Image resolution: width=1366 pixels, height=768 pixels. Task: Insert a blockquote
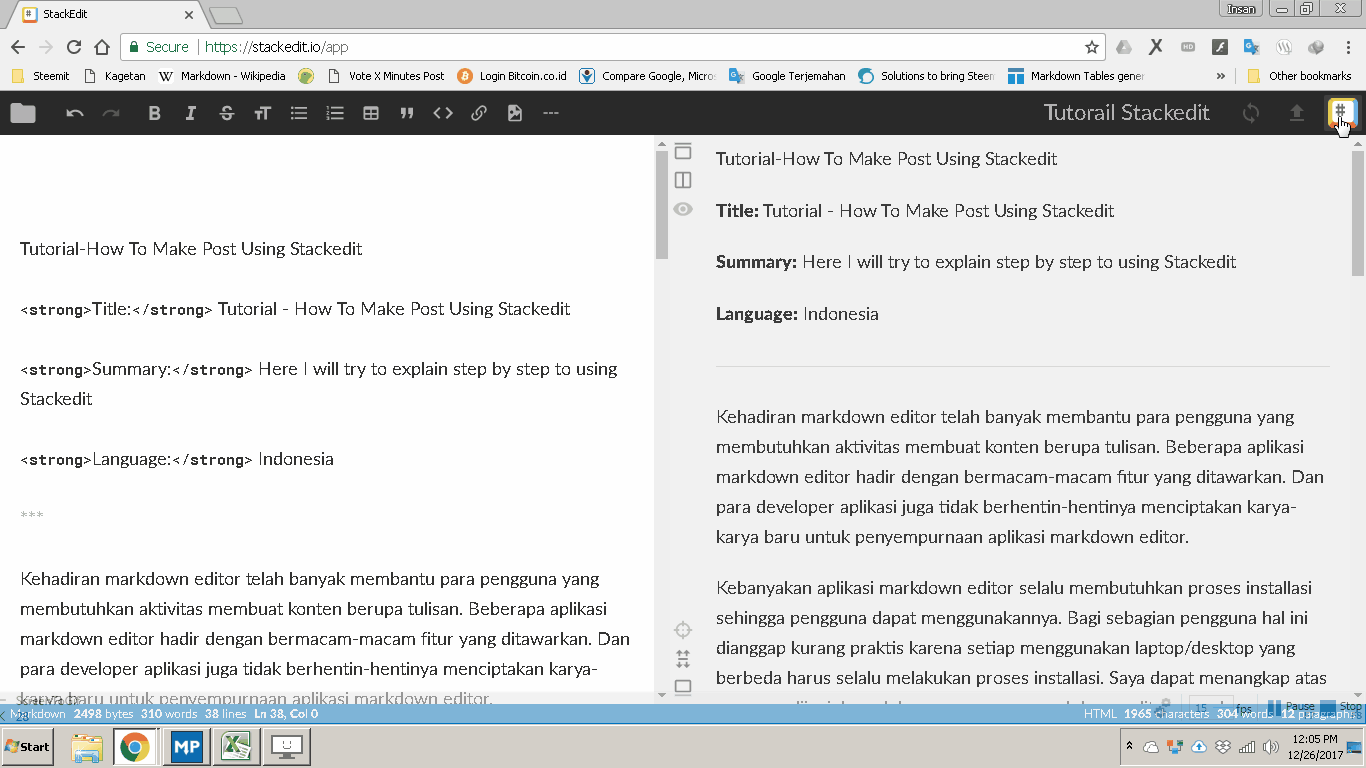click(407, 113)
